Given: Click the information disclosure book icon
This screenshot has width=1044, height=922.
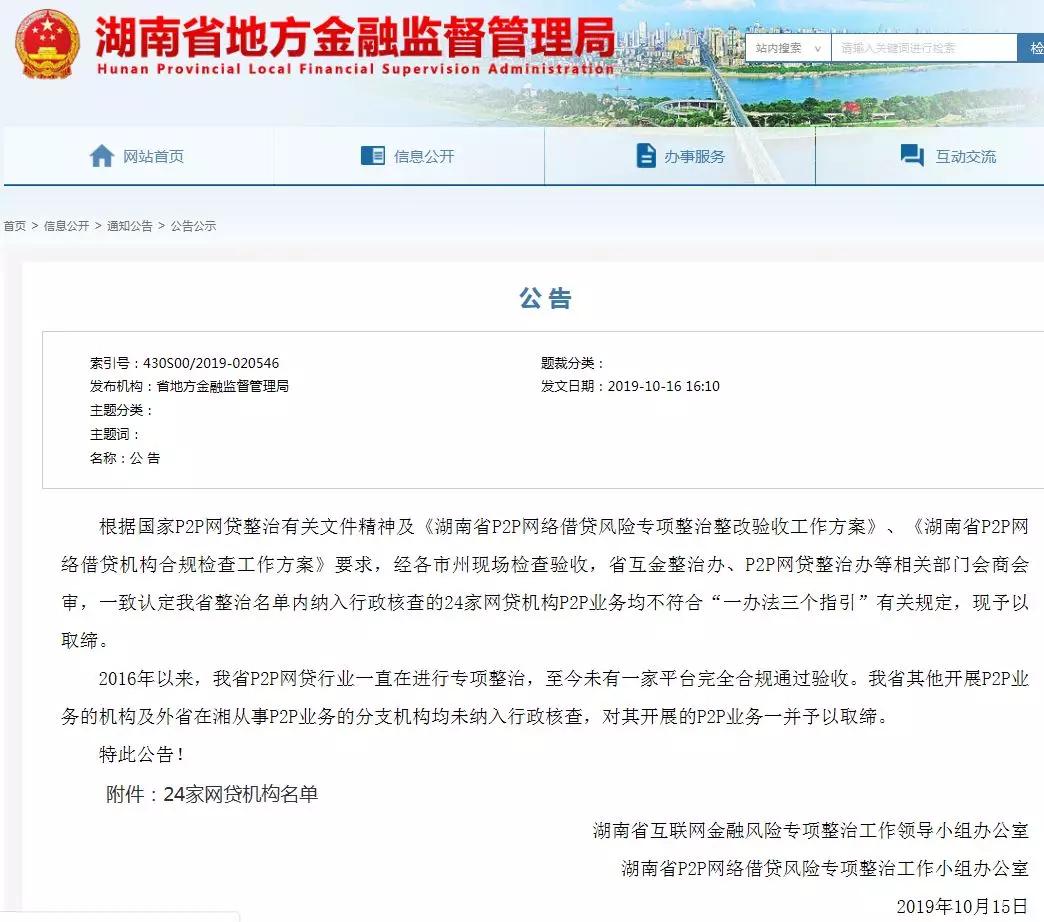Looking at the screenshot, I should [x=373, y=156].
